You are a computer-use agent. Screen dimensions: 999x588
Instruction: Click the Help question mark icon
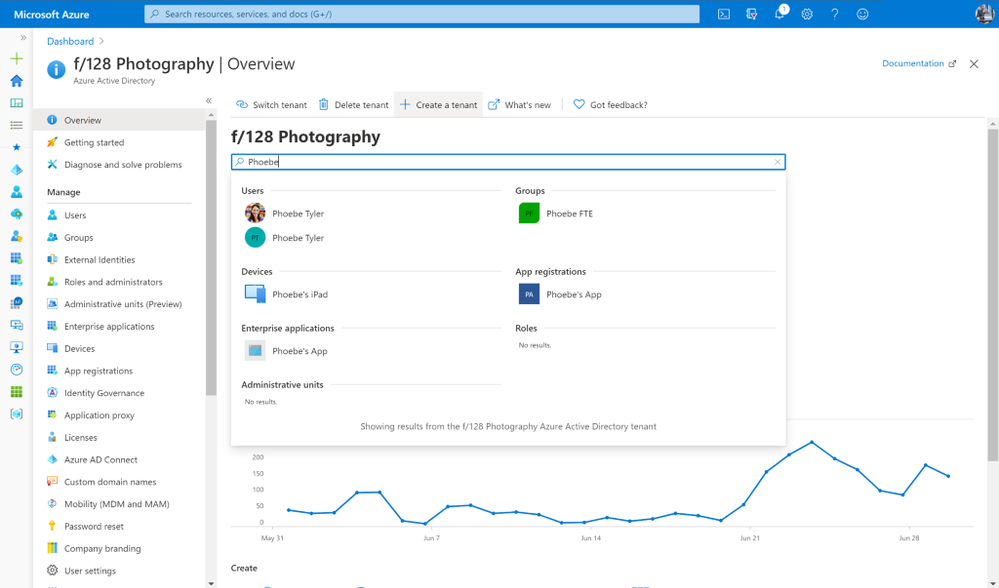pos(835,14)
